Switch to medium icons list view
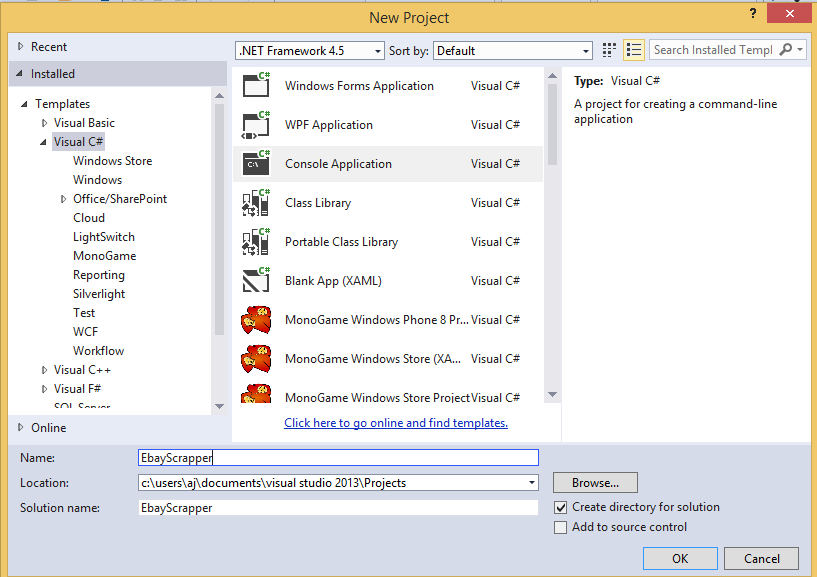 click(x=634, y=50)
